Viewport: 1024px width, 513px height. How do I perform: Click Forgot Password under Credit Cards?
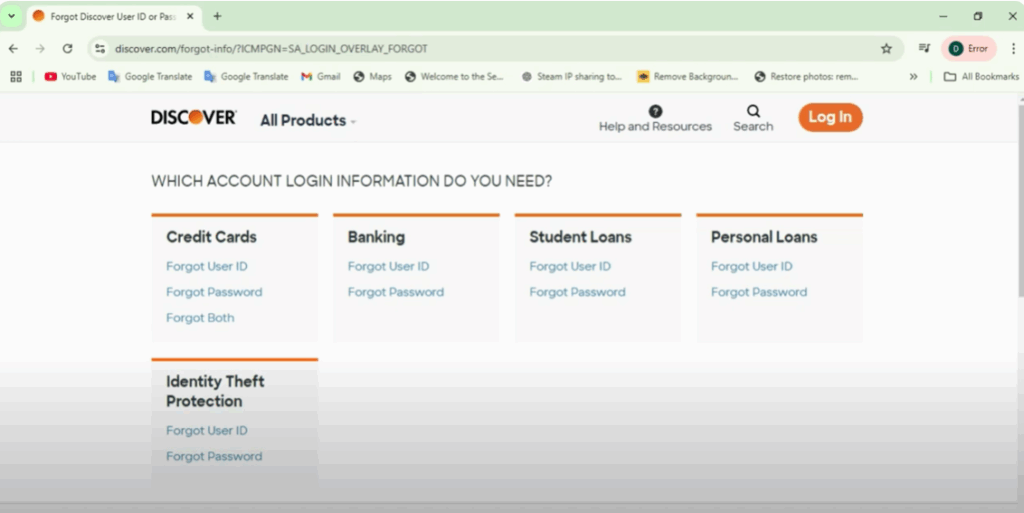[214, 292]
